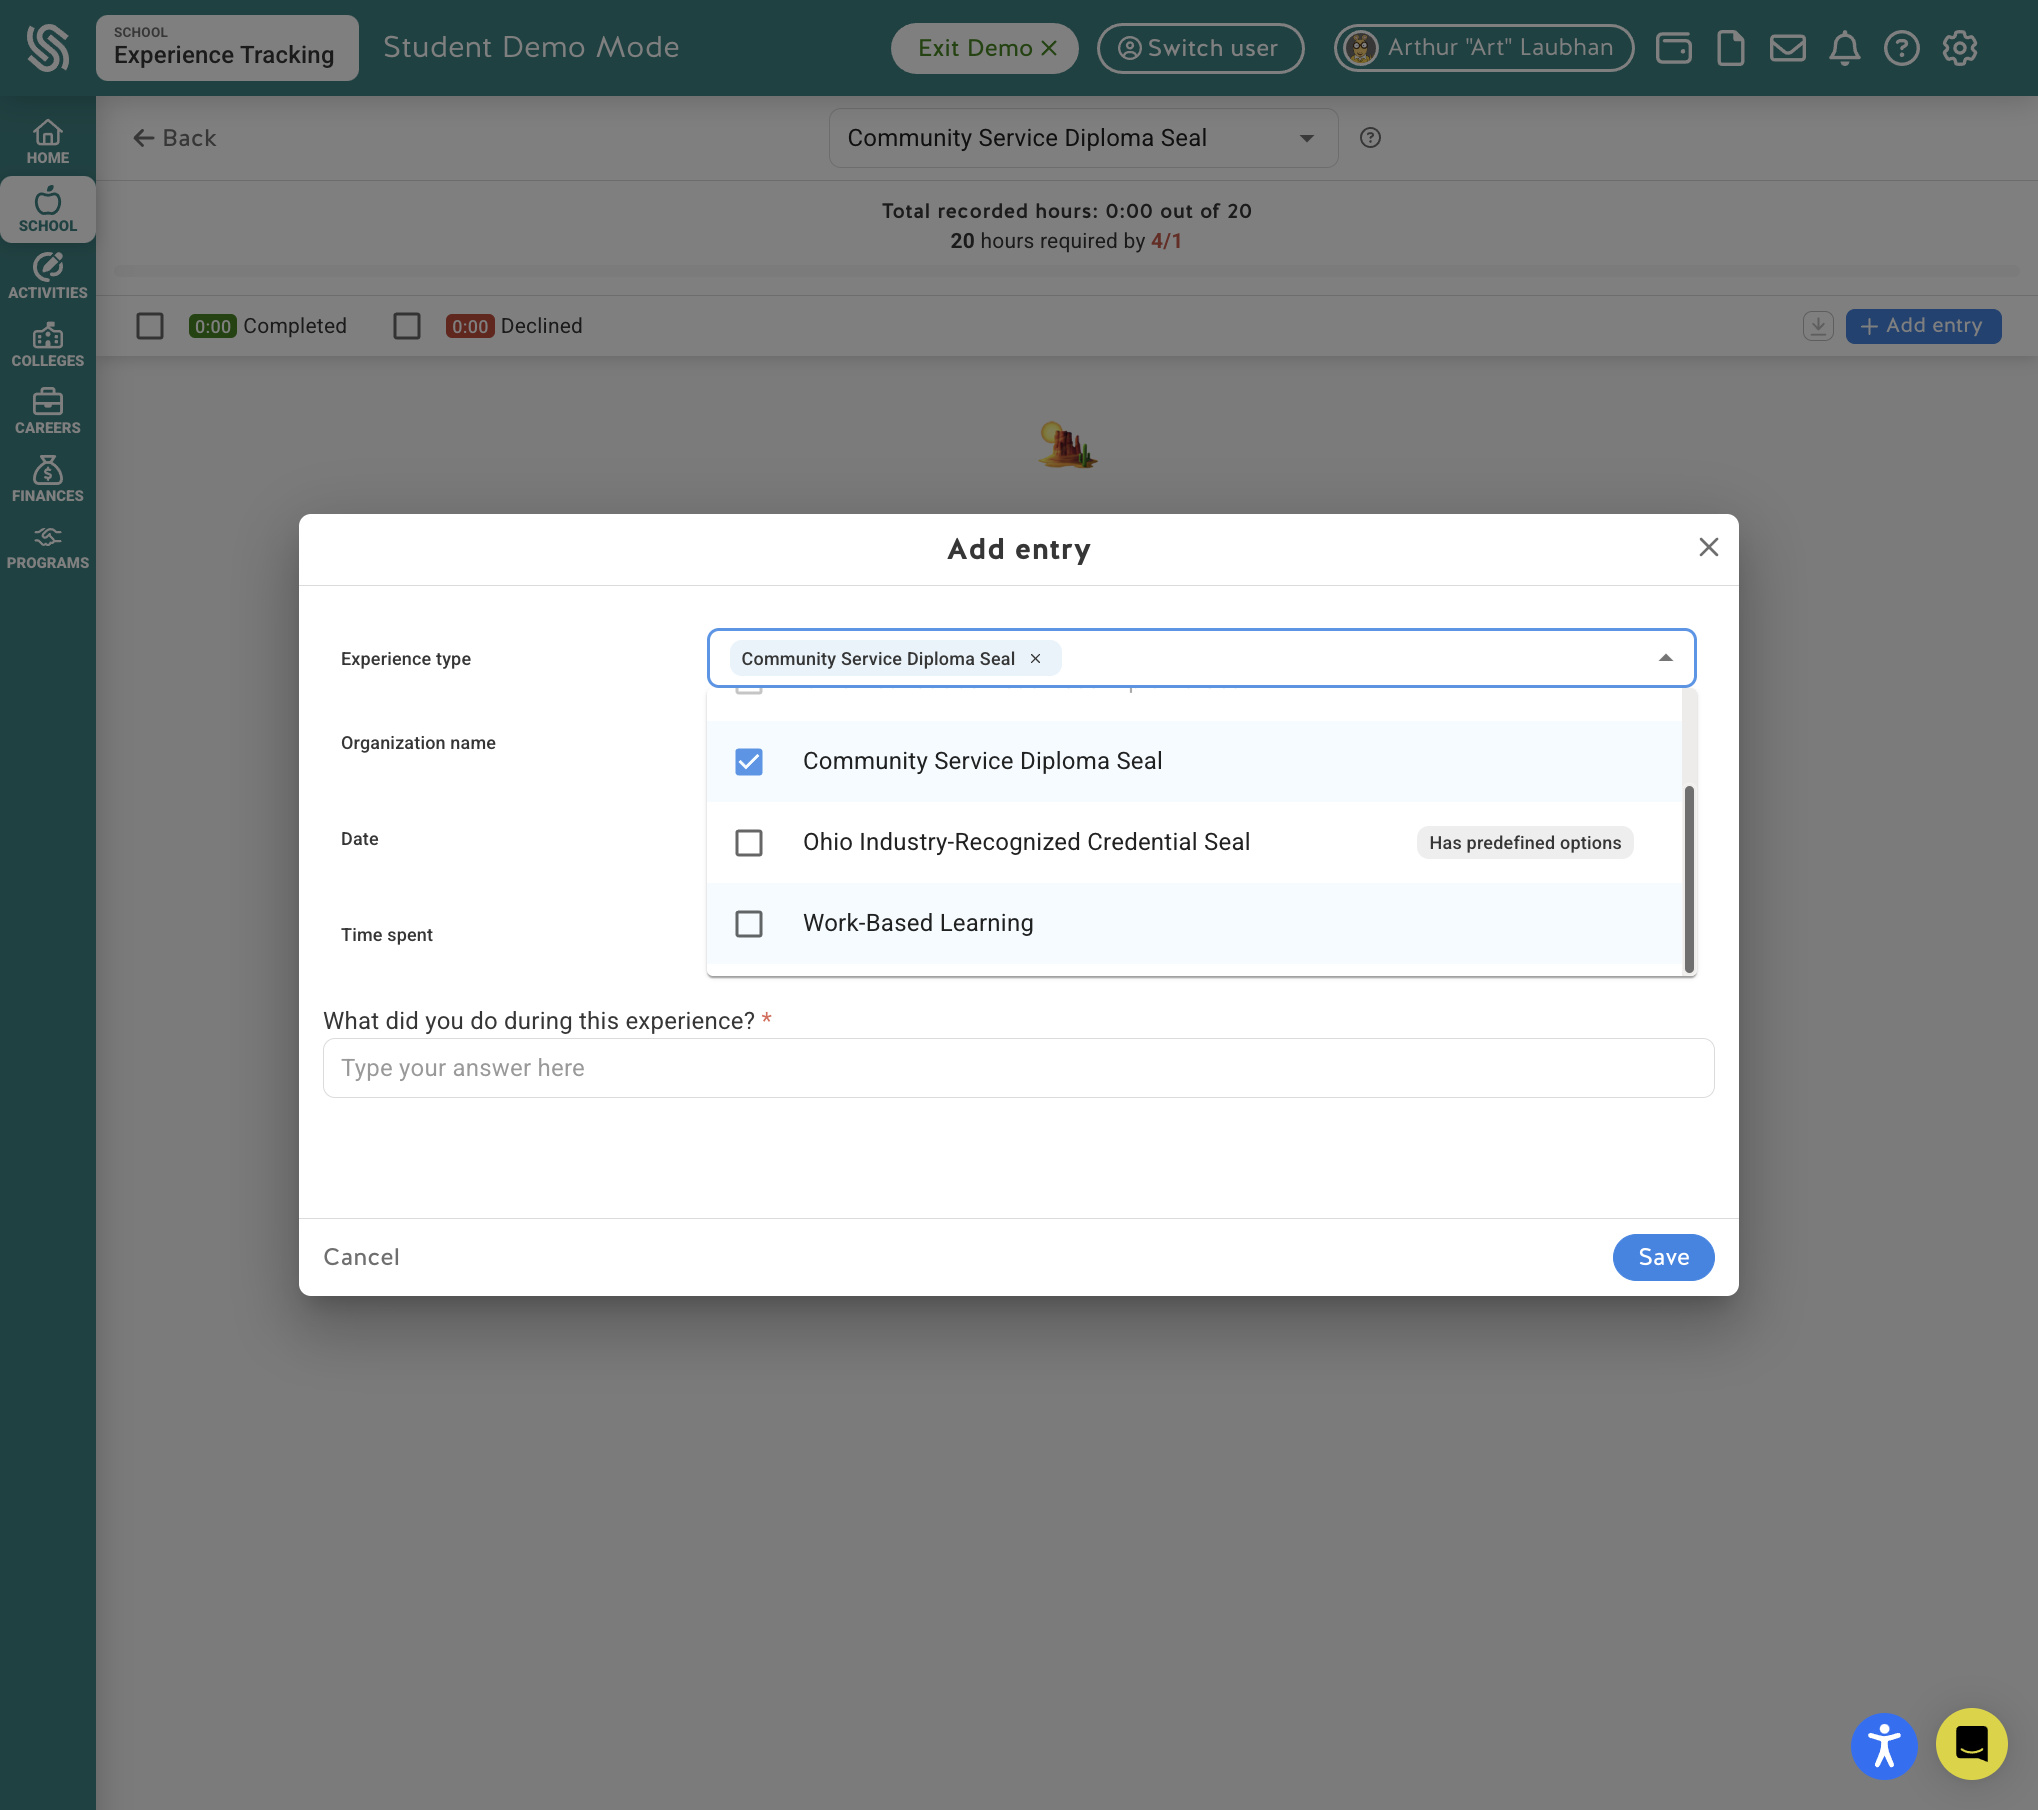This screenshot has height=1810, width=2038.
Task: Open the wallet icon in header
Action: coord(1674,48)
